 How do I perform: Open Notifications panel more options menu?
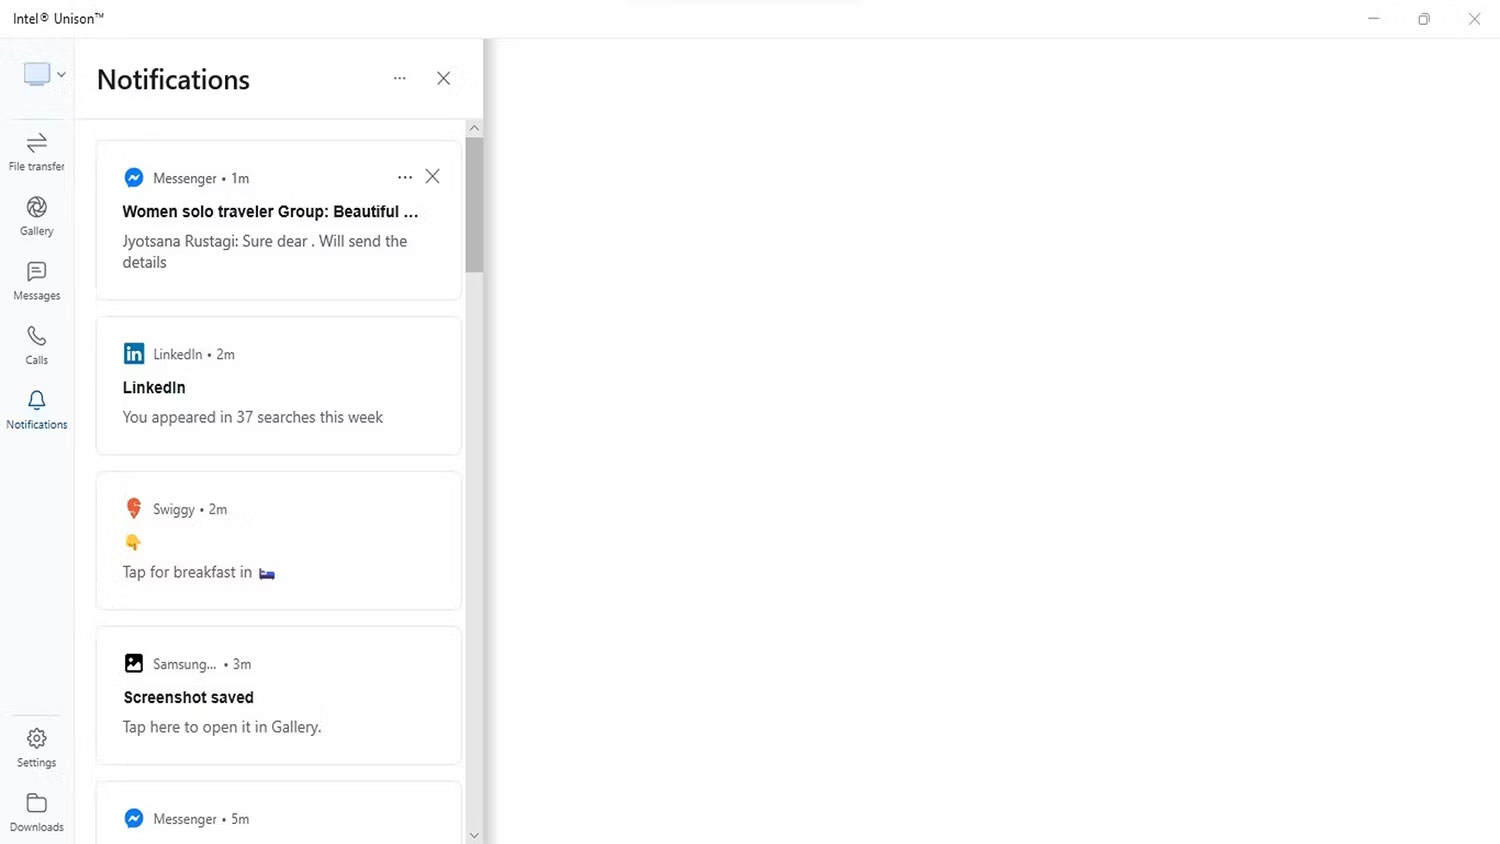pos(400,78)
